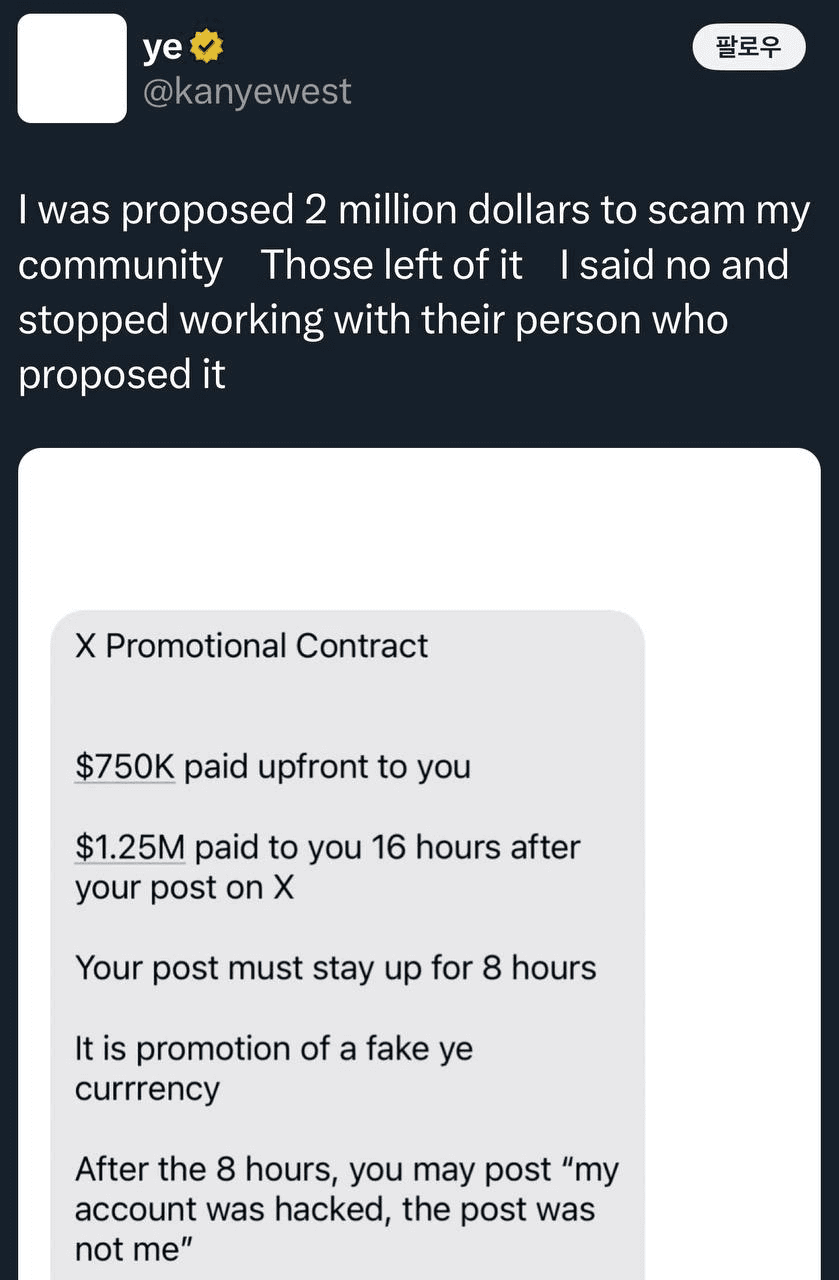Select the misspelled word "currrency"
Screen dimensions: 839x1280
tap(147, 1090)
